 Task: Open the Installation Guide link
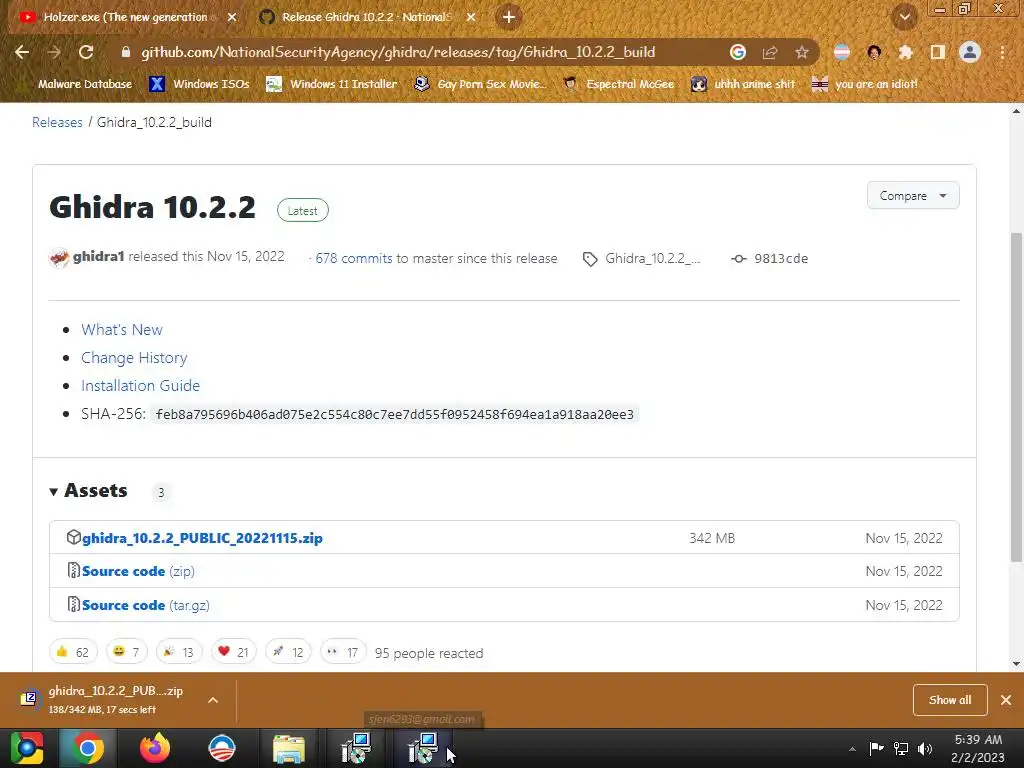pos(140,386)
